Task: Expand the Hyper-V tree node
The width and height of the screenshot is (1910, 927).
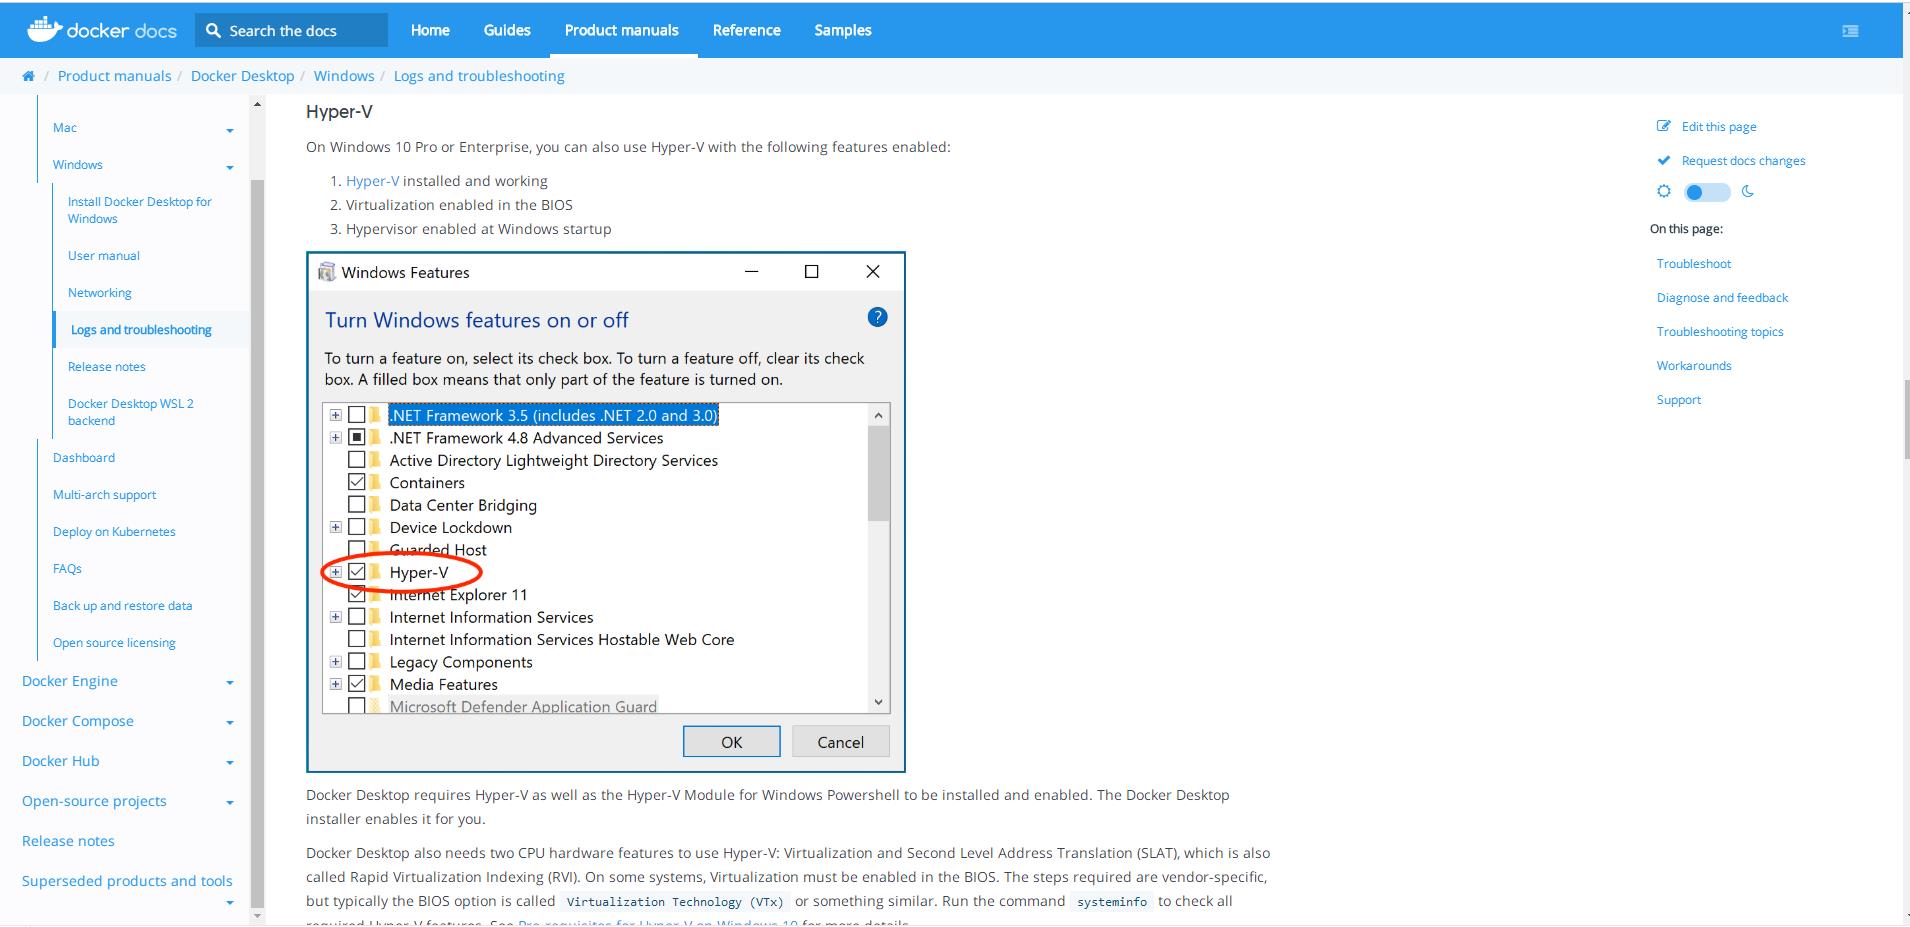Action: (336, 572)
